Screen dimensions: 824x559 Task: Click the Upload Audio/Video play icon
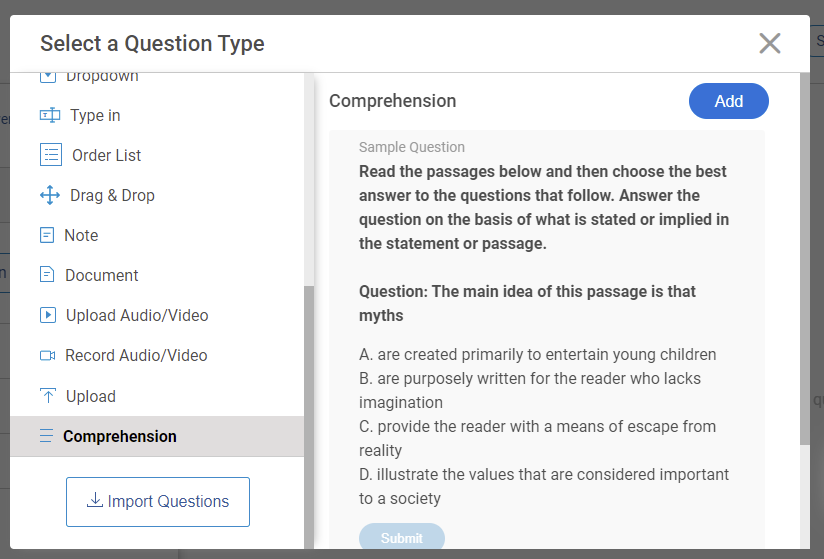point(47,315)
